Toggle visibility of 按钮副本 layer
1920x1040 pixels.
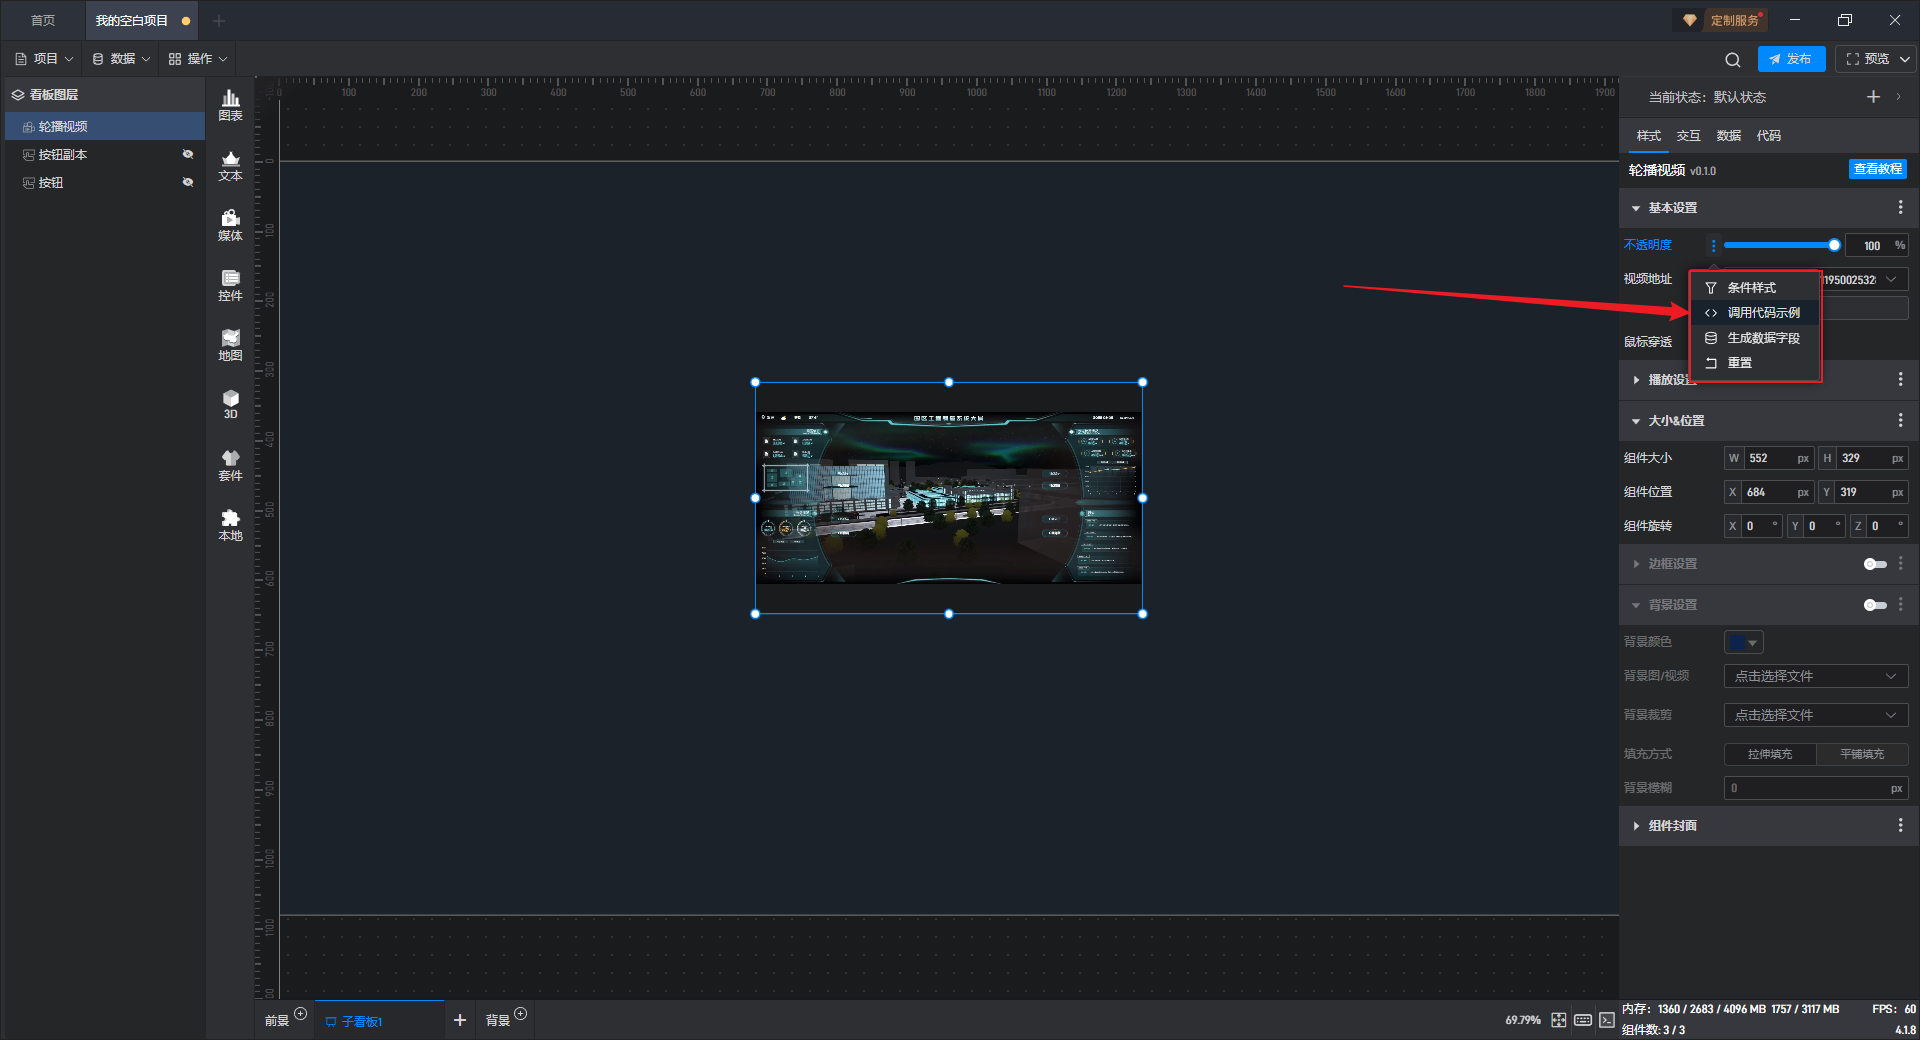point(188,154)
